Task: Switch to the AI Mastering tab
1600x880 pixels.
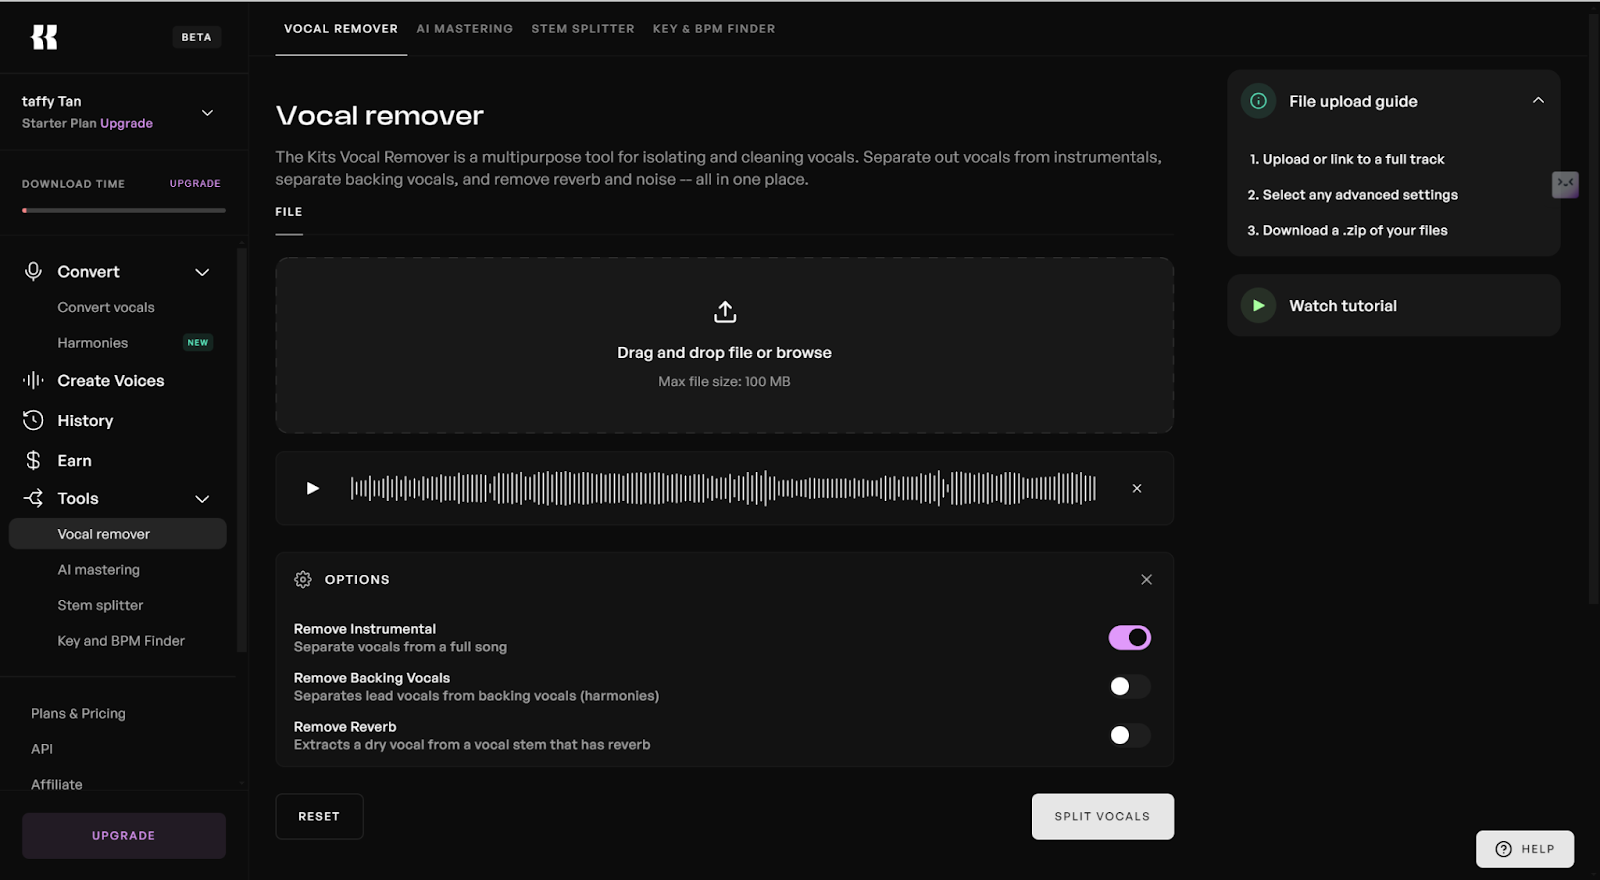Action: [465, 29]
